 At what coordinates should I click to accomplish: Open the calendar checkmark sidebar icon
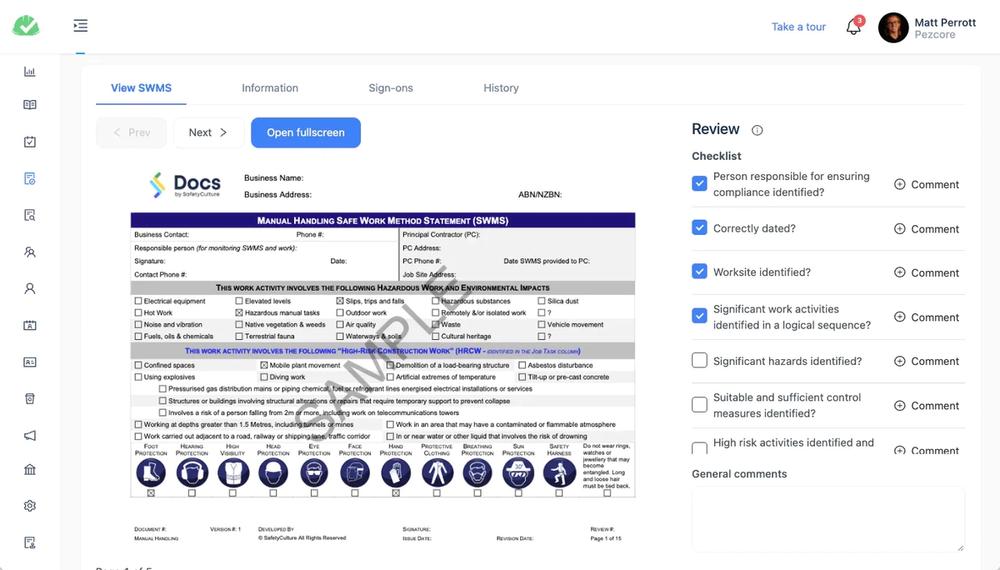(29, 142)
